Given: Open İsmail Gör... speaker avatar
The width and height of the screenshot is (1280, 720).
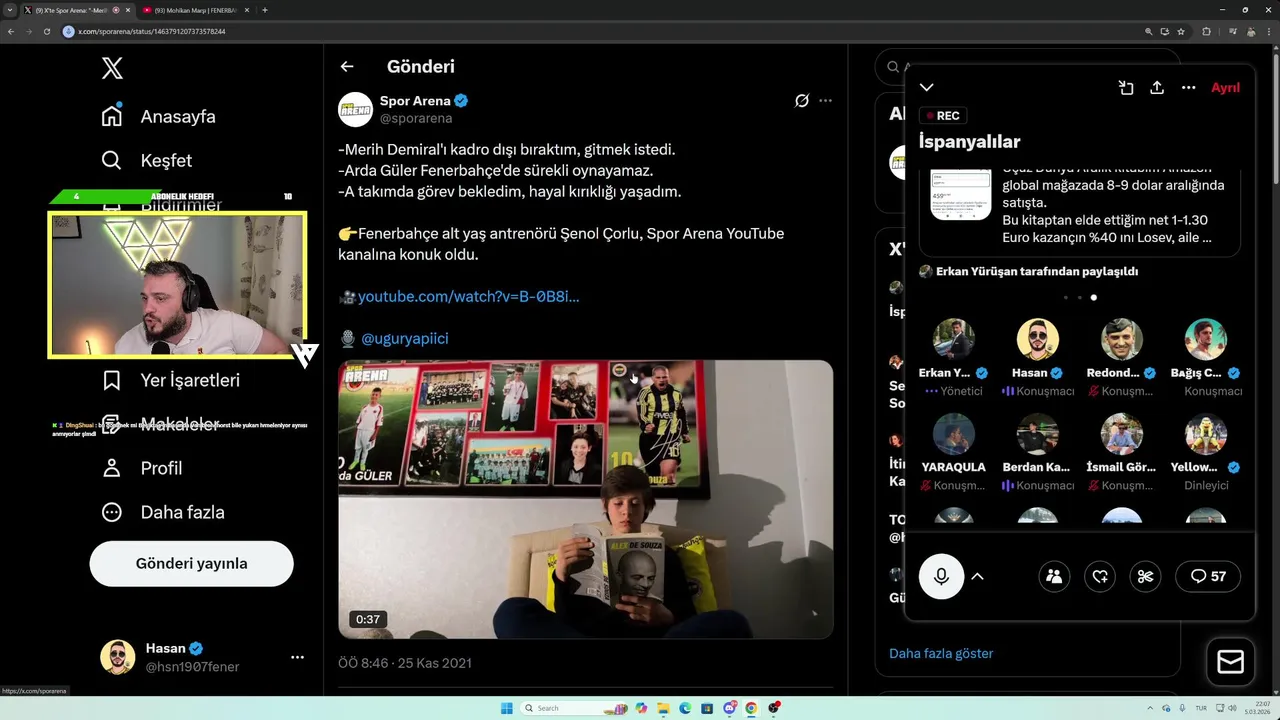Looking at the screenshot, I should 1121,433.
